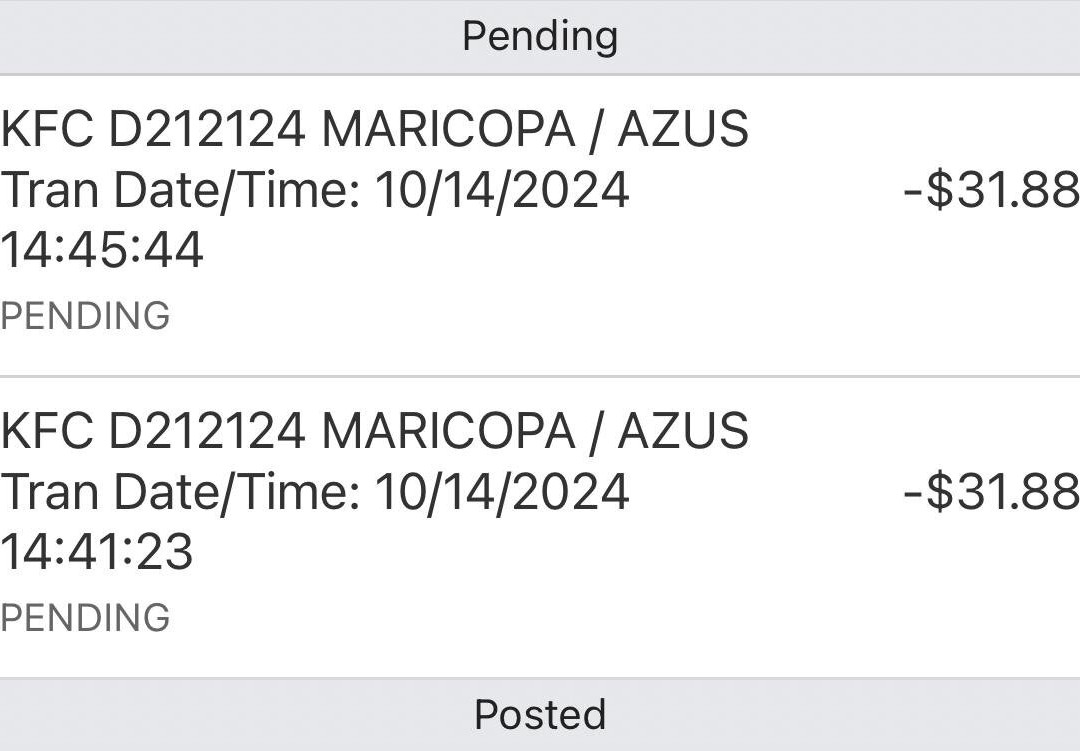
Task: Click "AZUS" location text in the 14:45:44 charge
Action: (x=683, y=130)
